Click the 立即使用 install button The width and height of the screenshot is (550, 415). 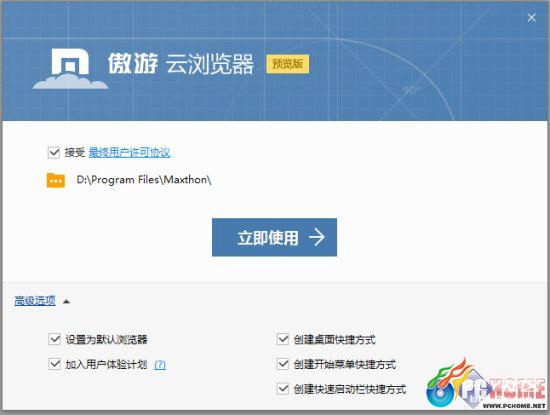(274, 237)
